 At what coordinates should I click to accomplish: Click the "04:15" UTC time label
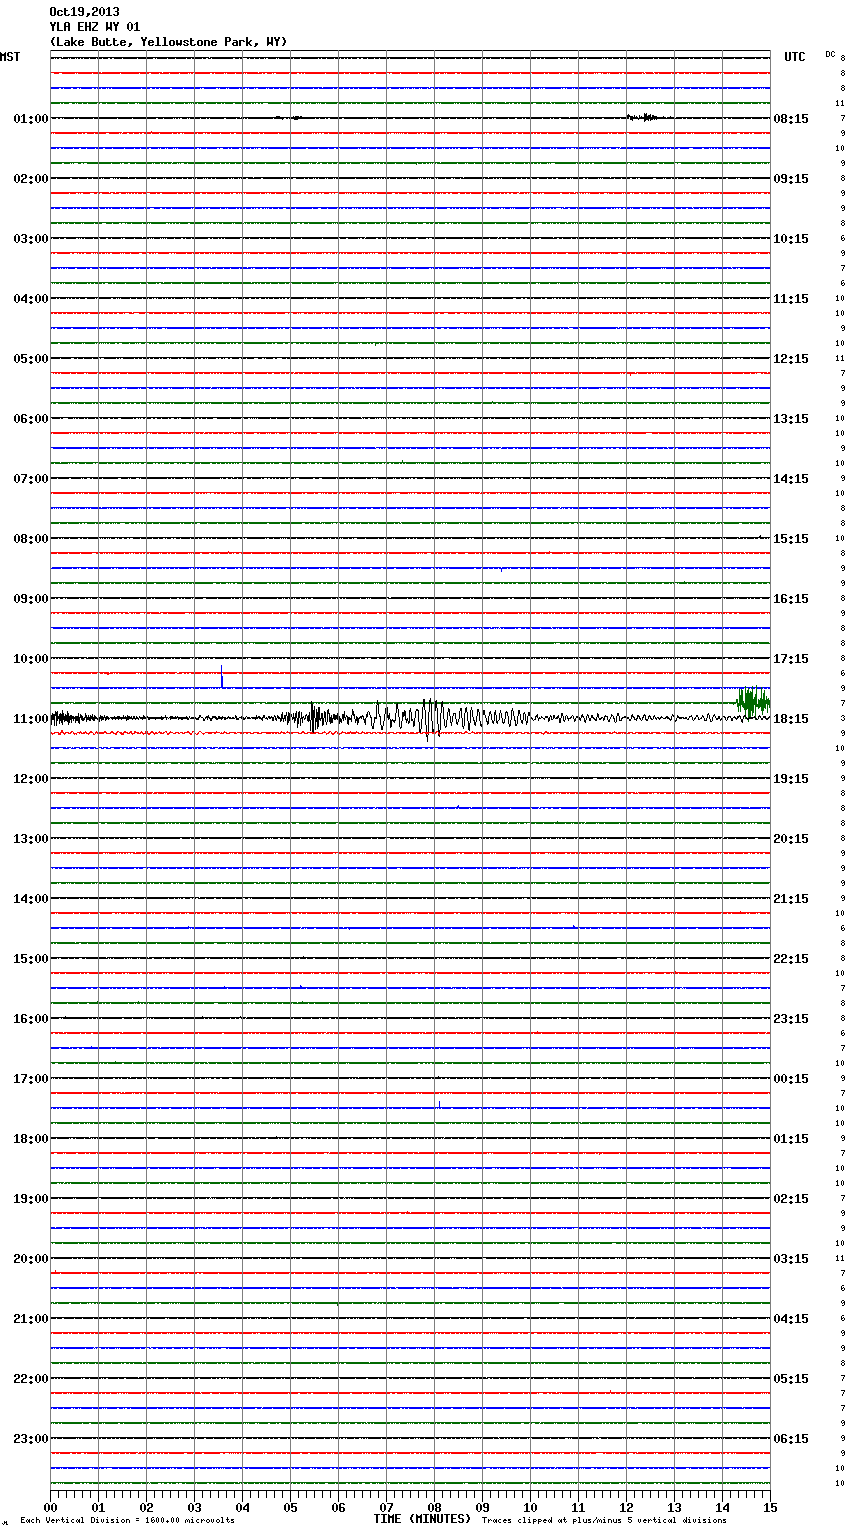pyautogui.click(x=791, y=1319)
